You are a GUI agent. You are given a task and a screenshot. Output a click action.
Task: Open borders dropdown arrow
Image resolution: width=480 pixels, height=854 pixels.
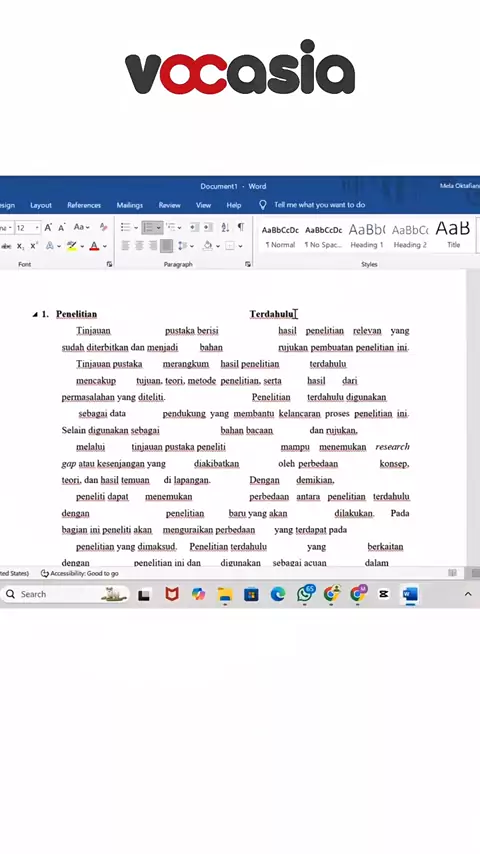click(x=240, y=246)
